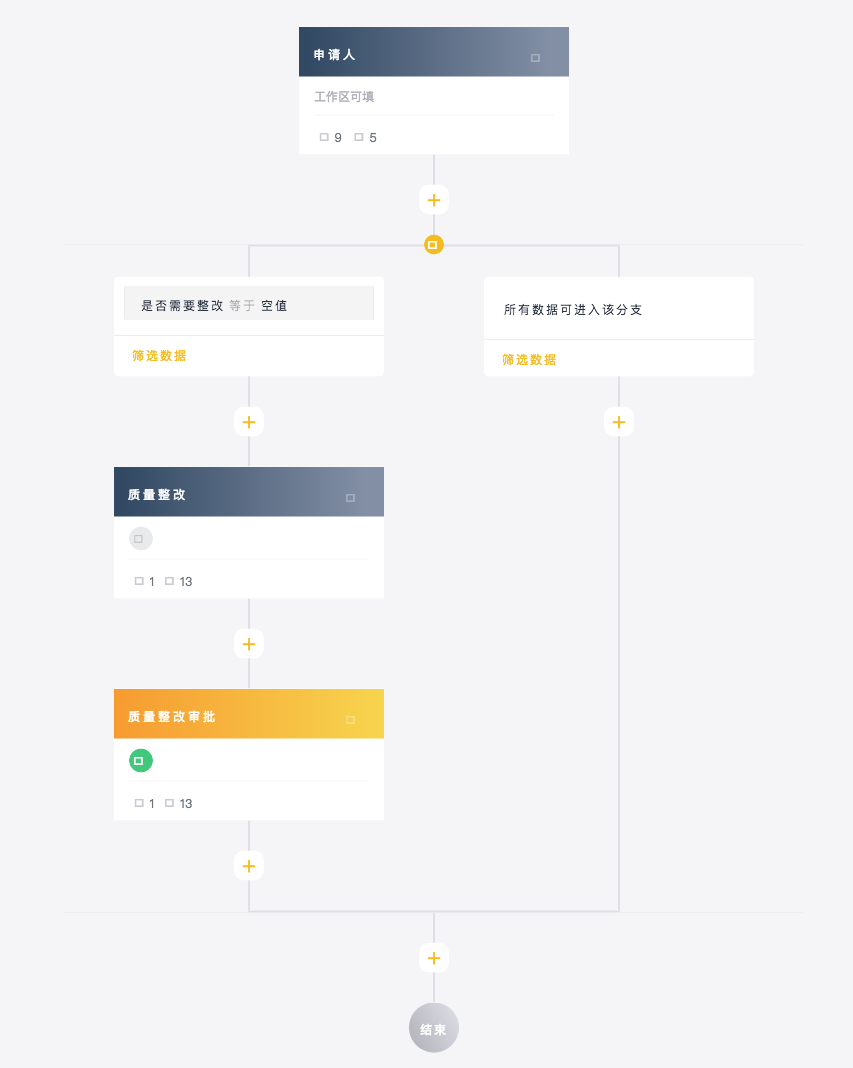Click the 工作区可填 text in 申请人 node
This screenshot has height=1068, width=853.
[344, 97]
